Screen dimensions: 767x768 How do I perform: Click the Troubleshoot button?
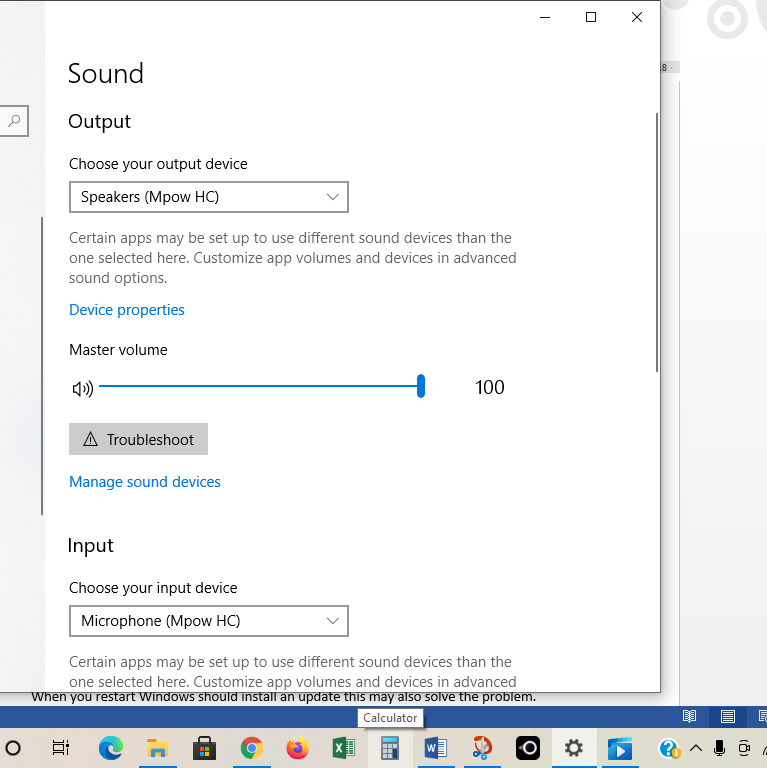[139, 439]
